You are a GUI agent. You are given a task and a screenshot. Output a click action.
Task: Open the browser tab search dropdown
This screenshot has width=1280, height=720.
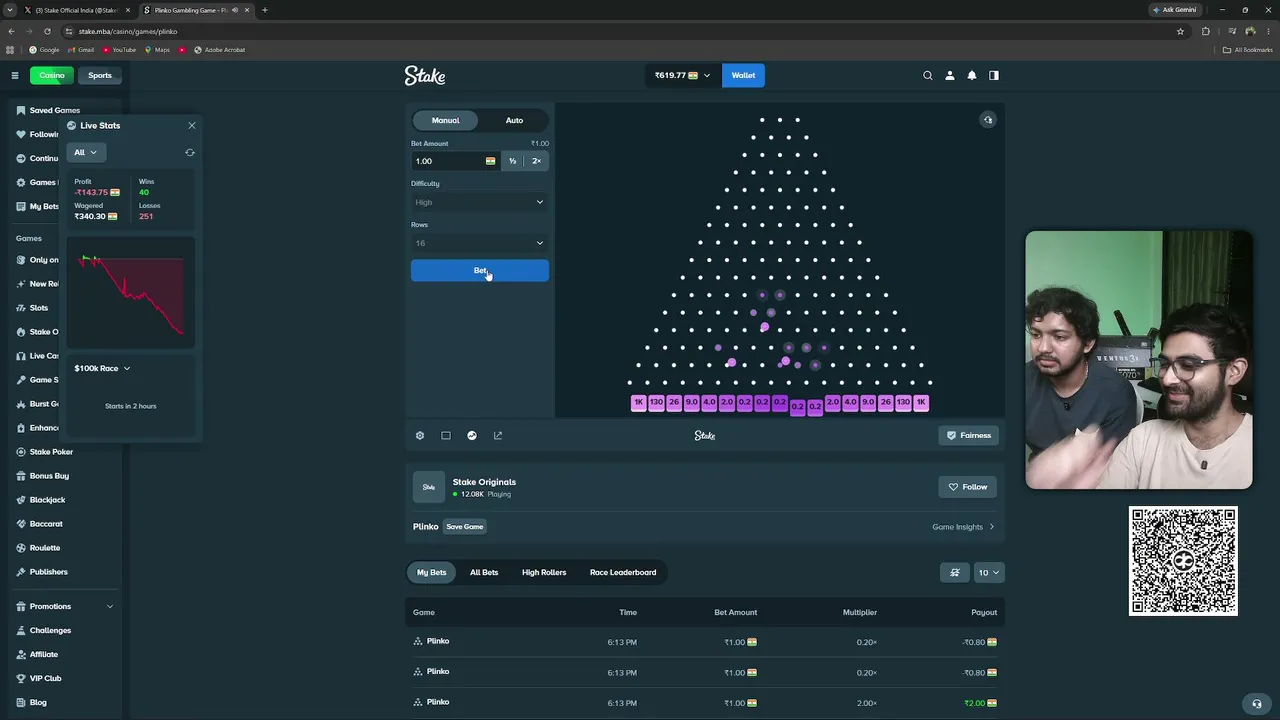click(10, 10)
